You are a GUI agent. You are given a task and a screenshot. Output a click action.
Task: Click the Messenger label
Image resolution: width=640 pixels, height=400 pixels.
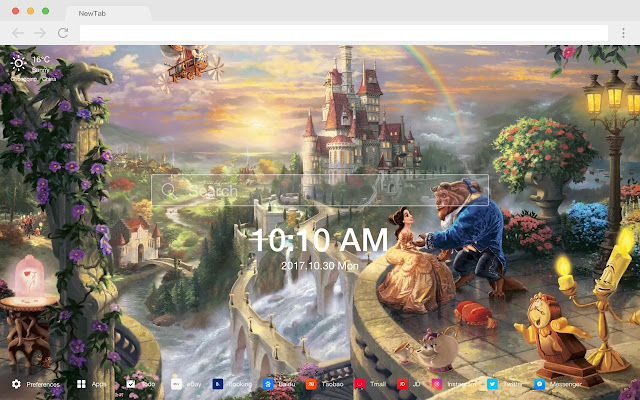pos(565,384)
